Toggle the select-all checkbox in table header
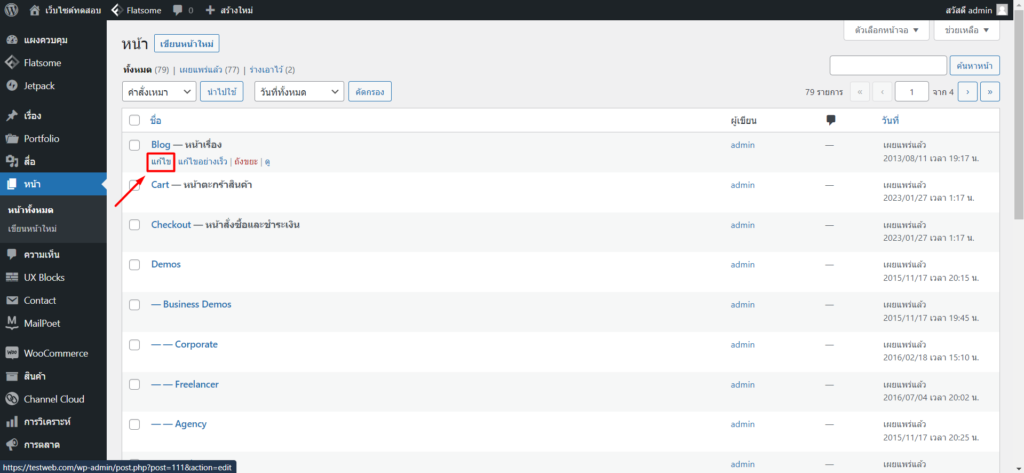1024x473 pixels. (135, 120)
